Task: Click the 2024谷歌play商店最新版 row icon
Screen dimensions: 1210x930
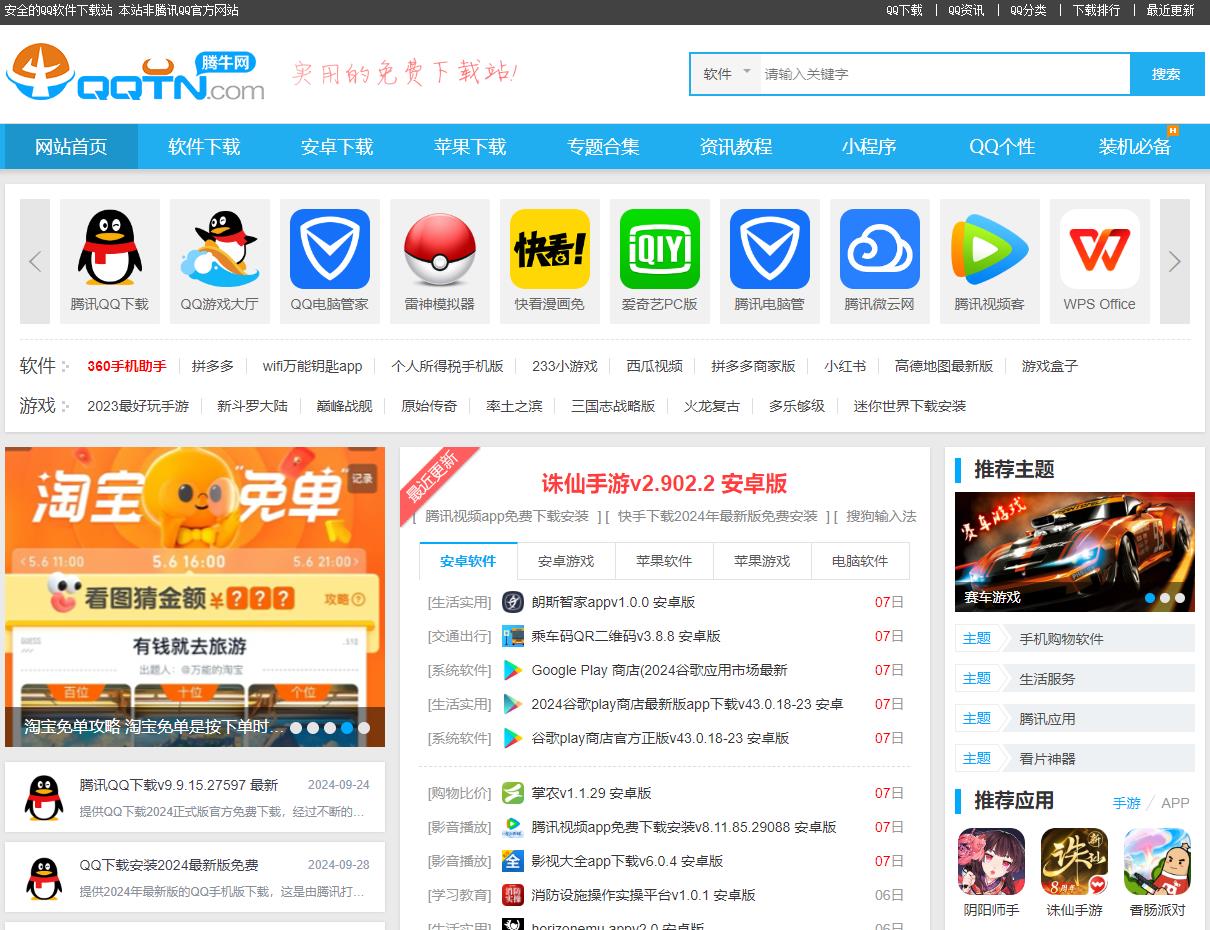Action: point(513,704)
